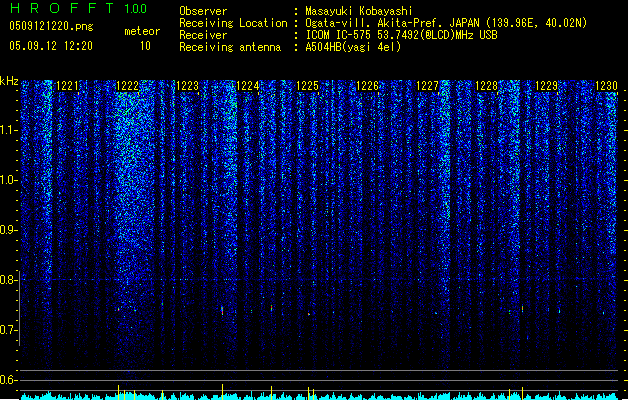
Task: Click the 1223 time marker
Action: (x=187, y=86)
